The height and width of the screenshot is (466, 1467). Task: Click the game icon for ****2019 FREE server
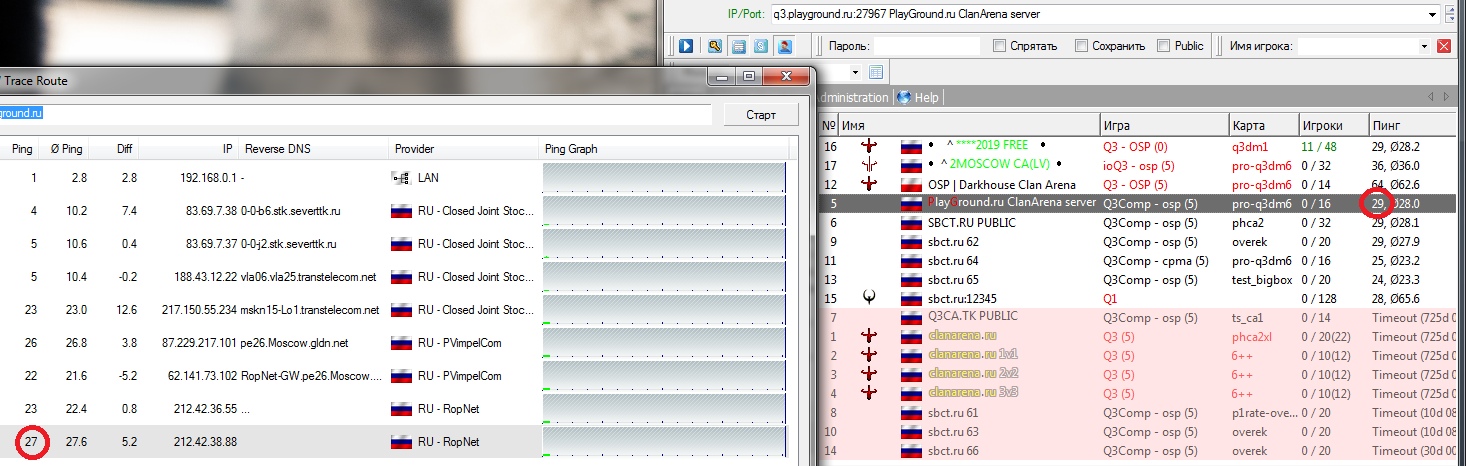[870, 146]
